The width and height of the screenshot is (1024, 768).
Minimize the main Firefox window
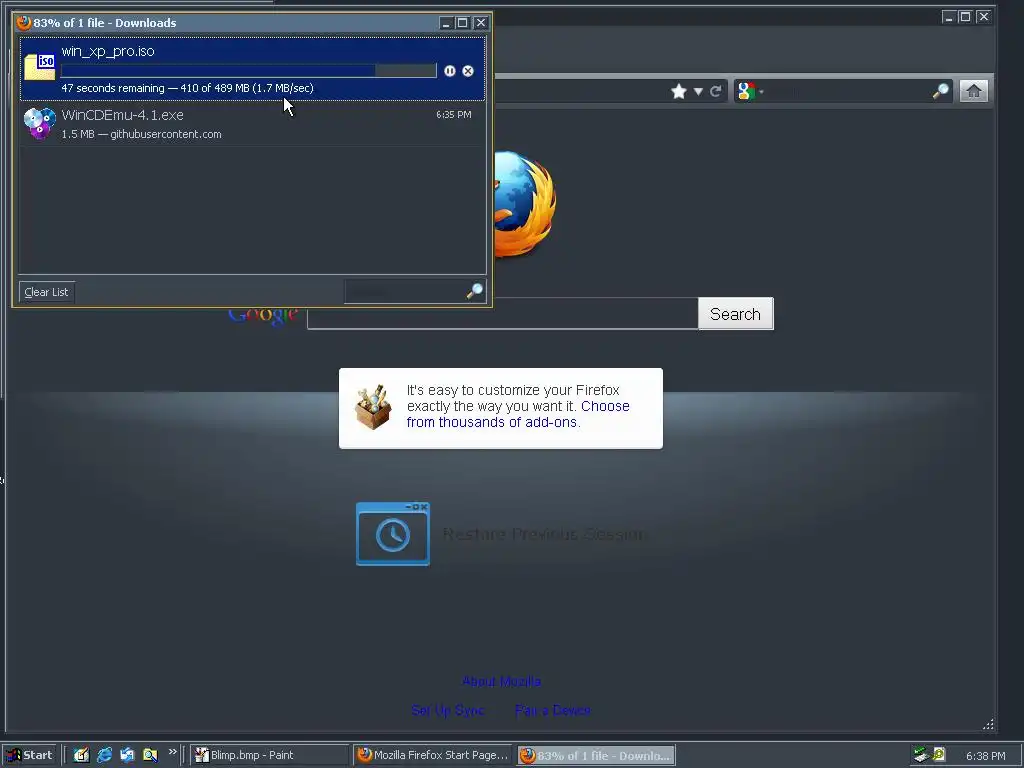pos(949,17)
